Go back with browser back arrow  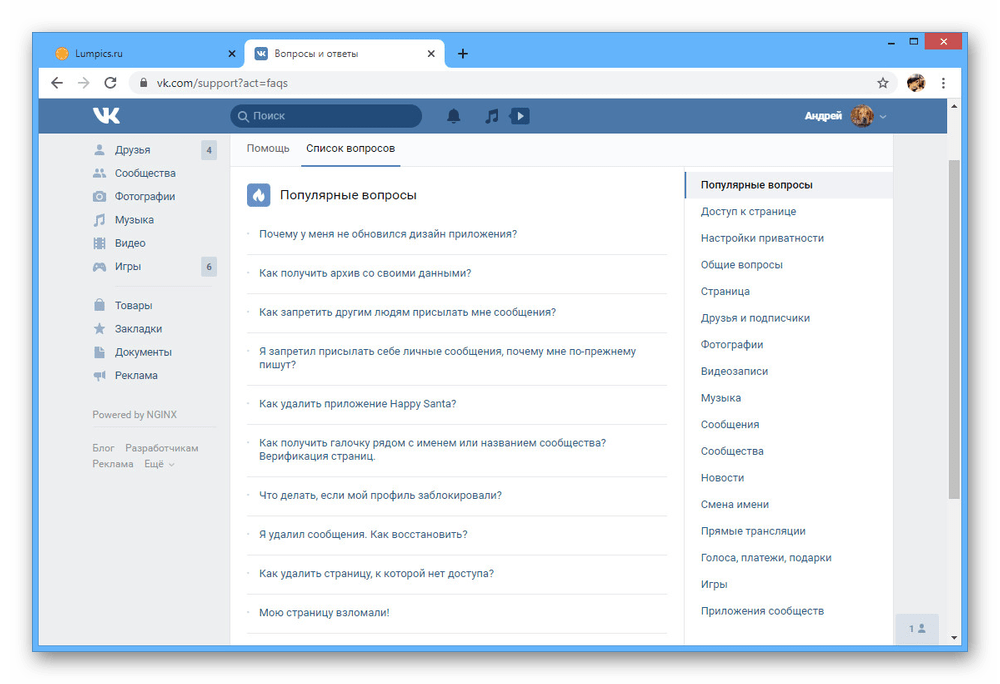(57, 83)
